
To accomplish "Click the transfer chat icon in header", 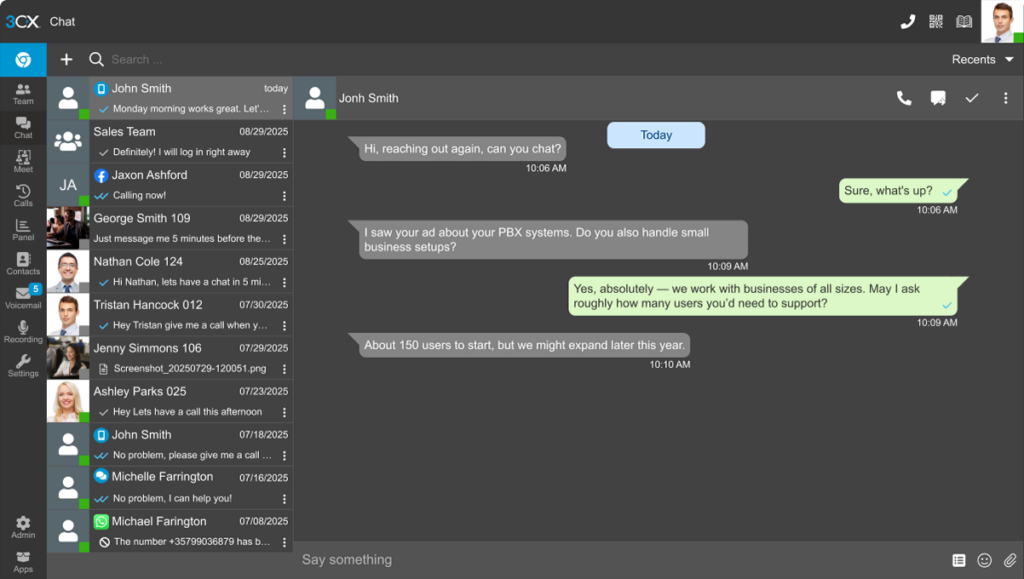I will coord(938,98).
